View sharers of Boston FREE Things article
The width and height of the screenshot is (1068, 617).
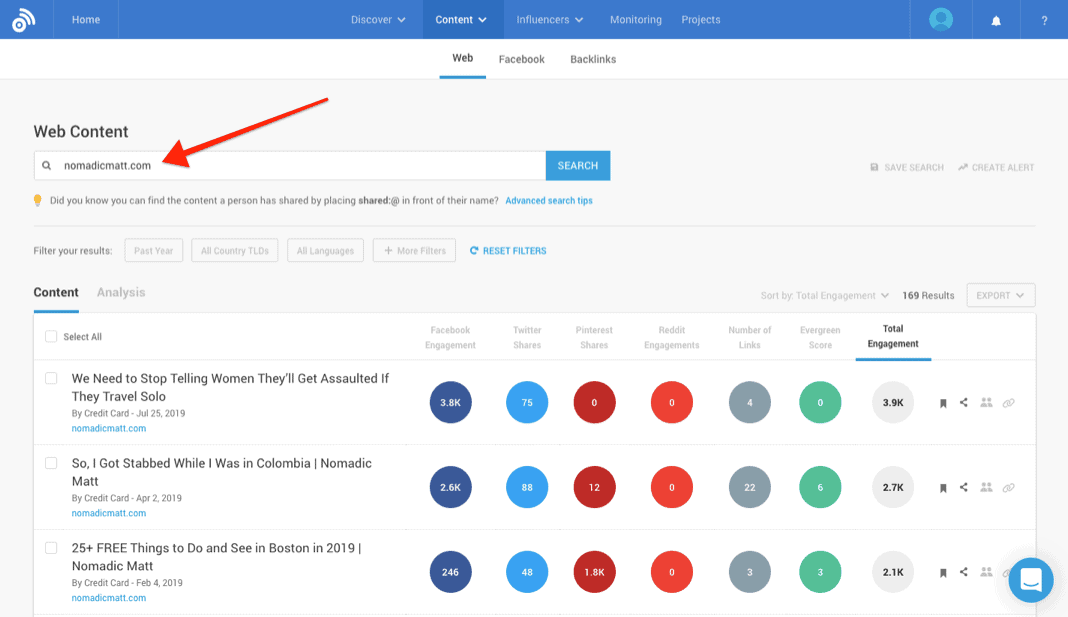pyautogui.click(x=986, y=572)
